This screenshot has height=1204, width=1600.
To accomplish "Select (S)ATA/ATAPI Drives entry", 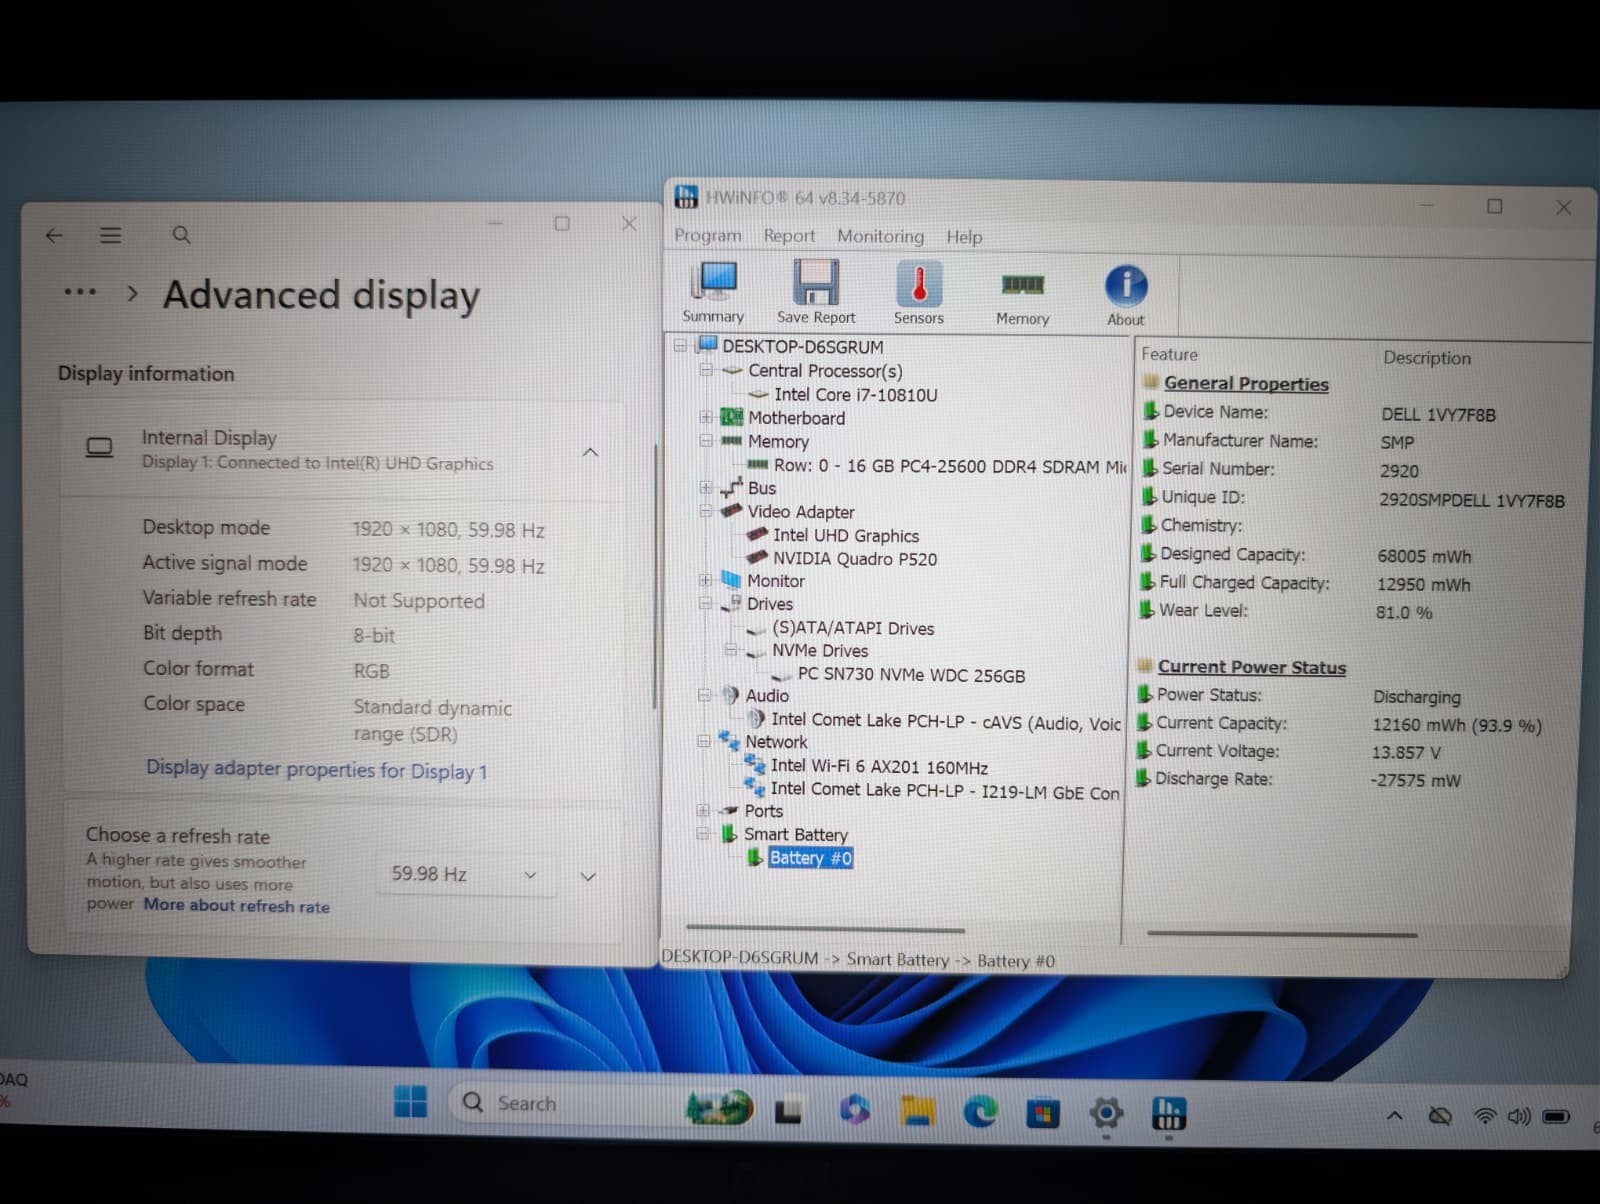I will 853,628.
